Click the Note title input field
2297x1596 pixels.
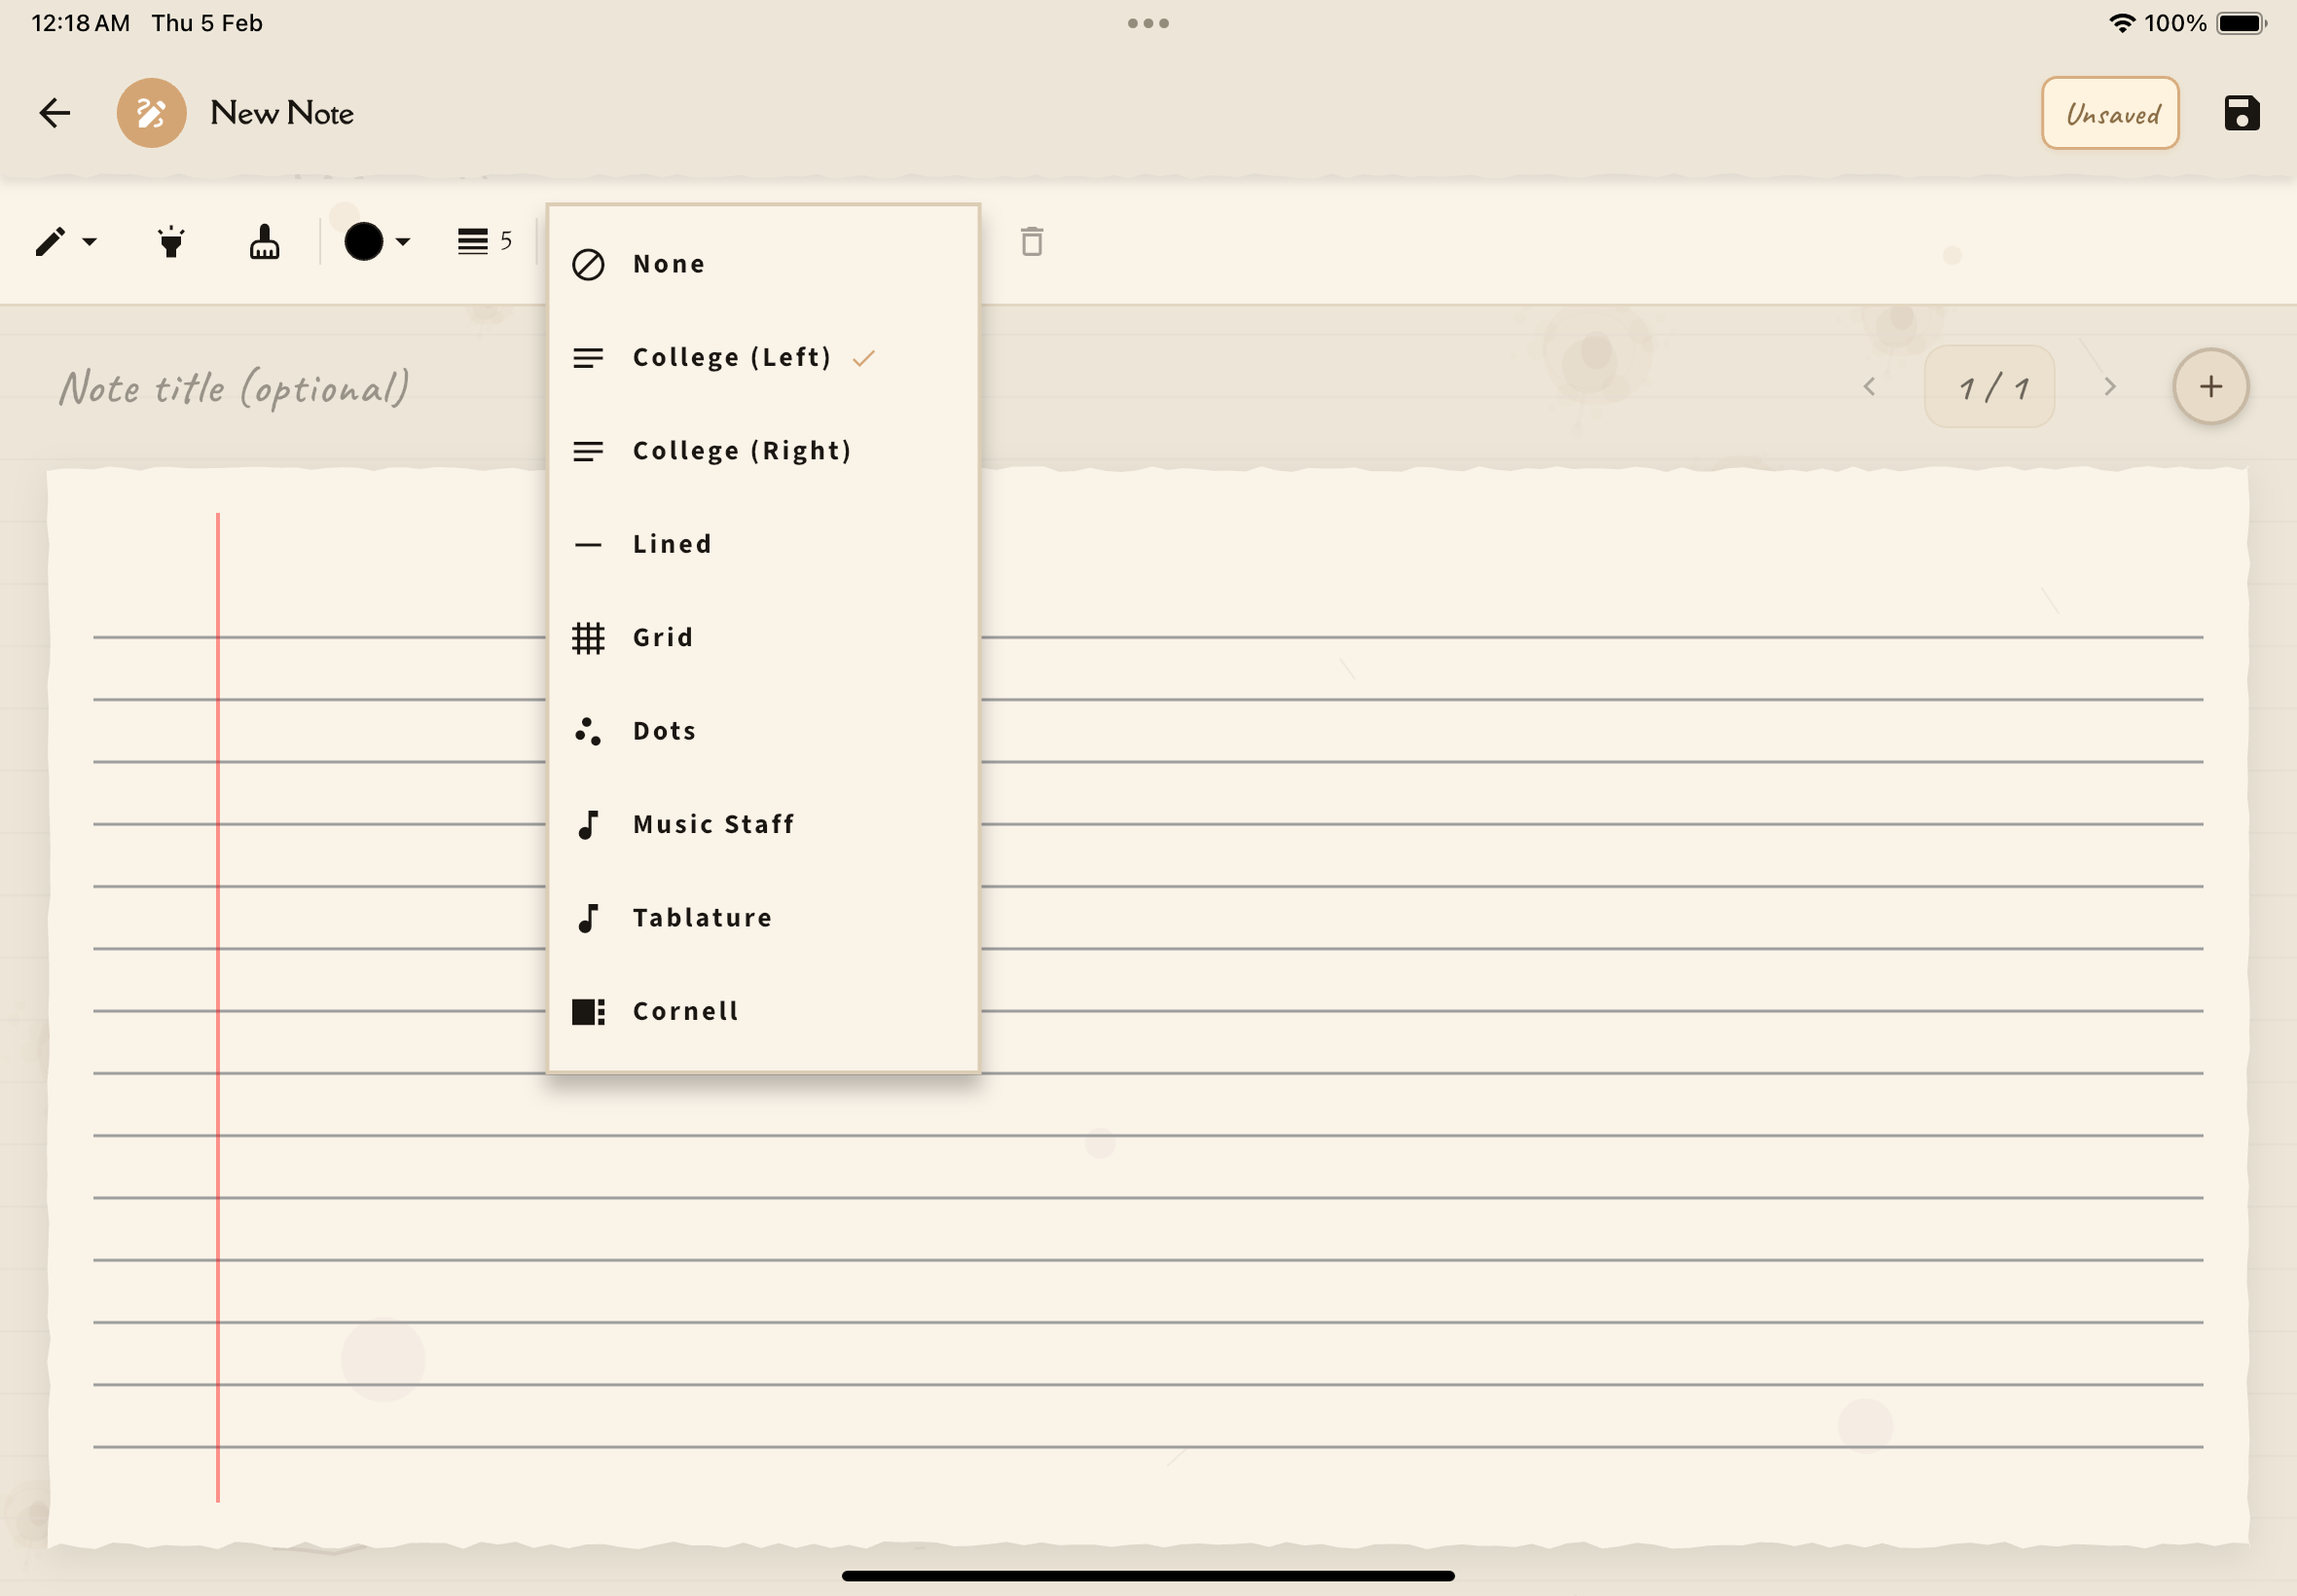235,388
